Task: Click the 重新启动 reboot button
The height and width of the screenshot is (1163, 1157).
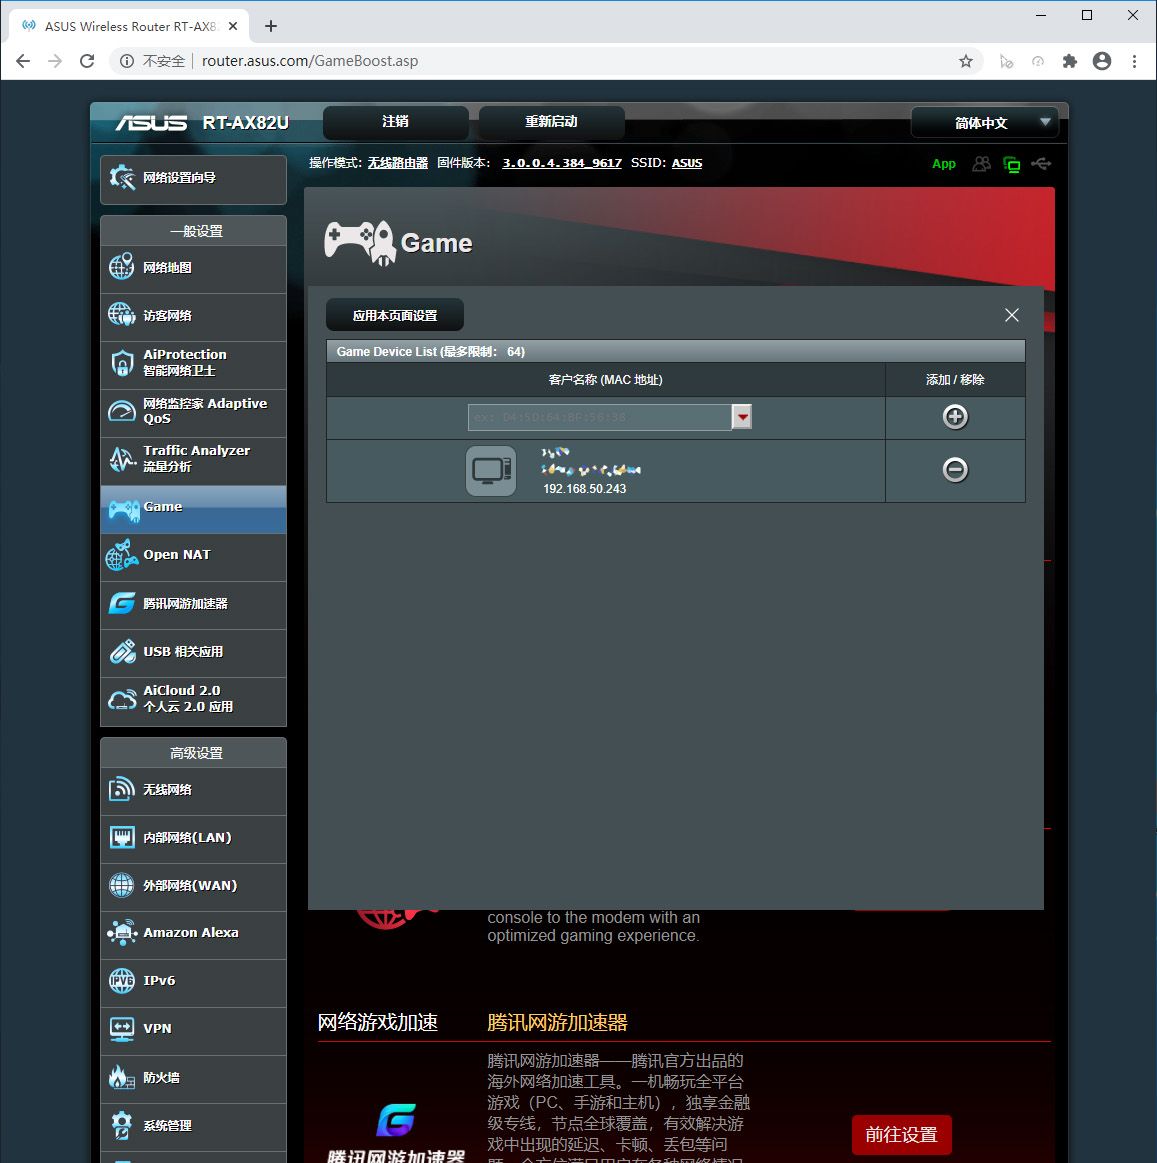Action: point(551,122)
